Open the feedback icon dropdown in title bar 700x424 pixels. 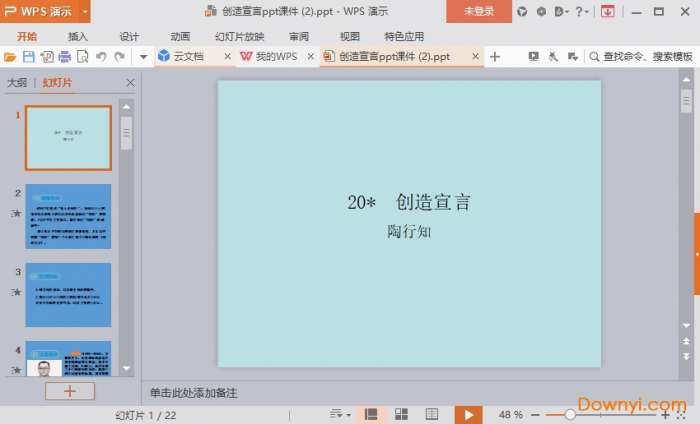pyautogui.click(x=561, y=12)
